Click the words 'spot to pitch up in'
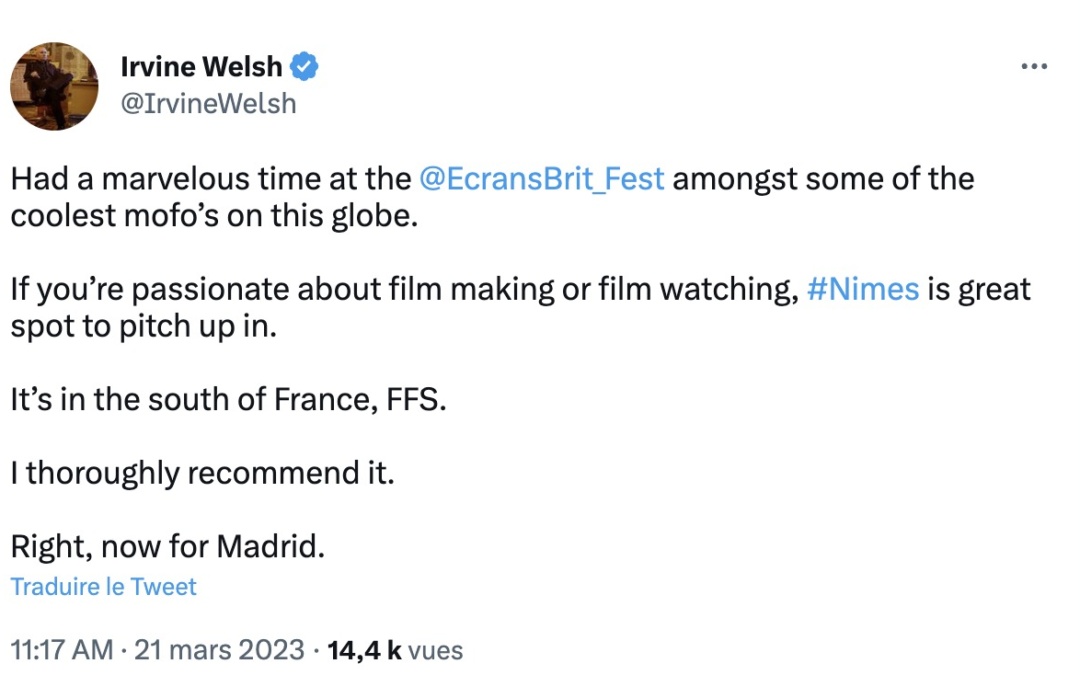This screenshot has width=1080, height=675. pos(143,326)
